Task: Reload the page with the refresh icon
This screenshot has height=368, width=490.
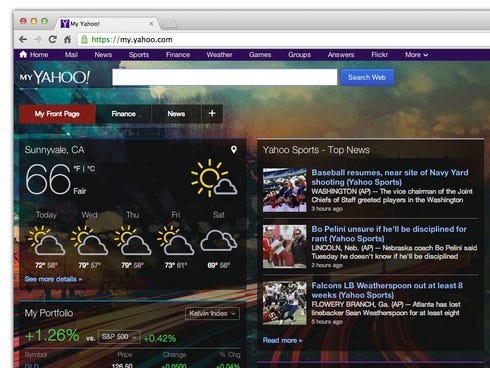Action: click(52, 39)
